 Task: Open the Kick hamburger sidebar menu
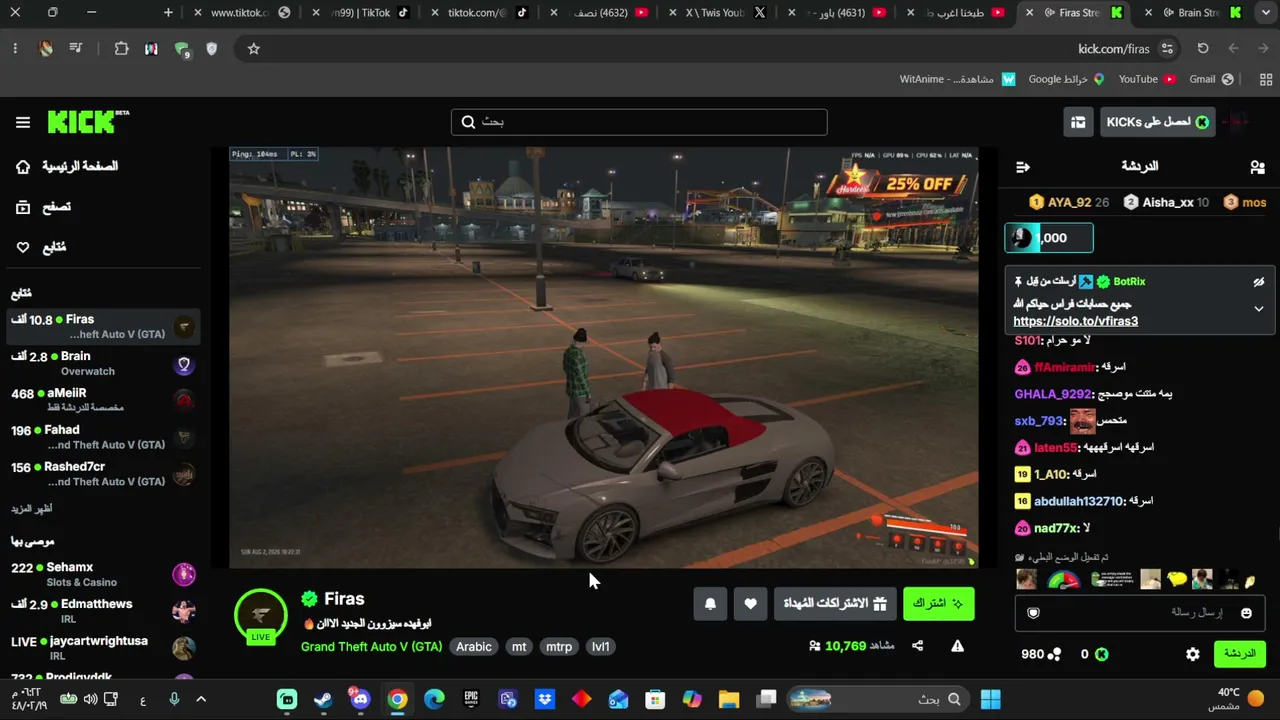click(x=23, y=122)
